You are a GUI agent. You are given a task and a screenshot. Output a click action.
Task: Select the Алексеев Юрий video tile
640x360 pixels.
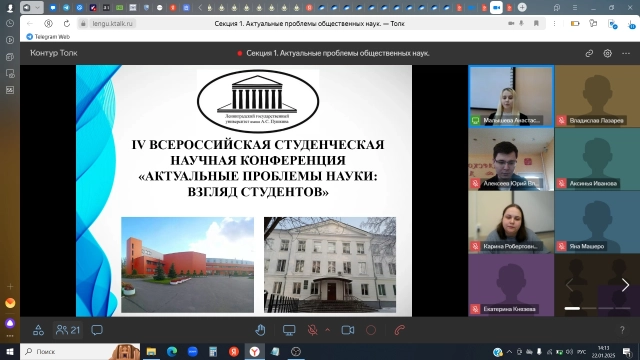[x=511, y=159]
